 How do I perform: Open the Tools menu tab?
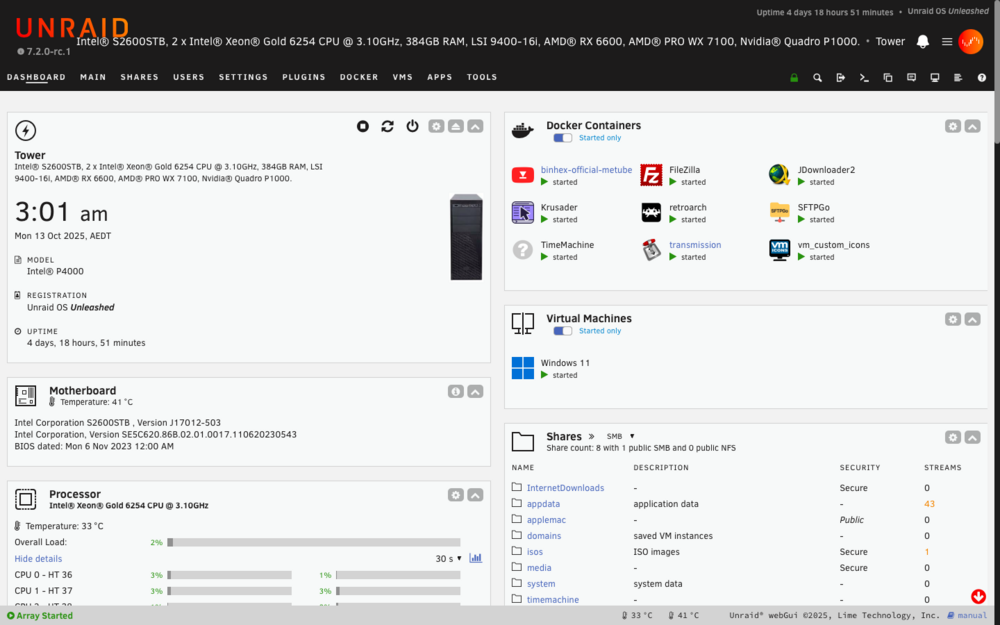coord(482,77)
